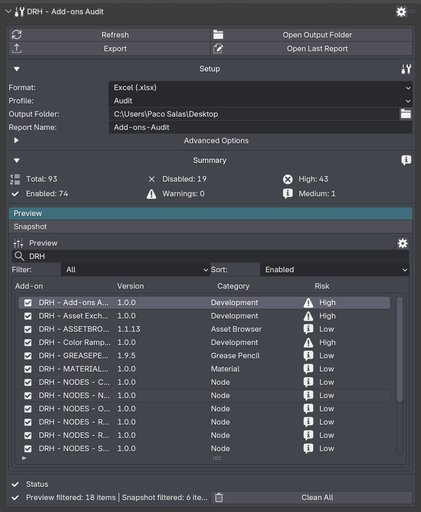Click the Open Output Folder button
Screen dimensions: 421x512
point(312,35)
